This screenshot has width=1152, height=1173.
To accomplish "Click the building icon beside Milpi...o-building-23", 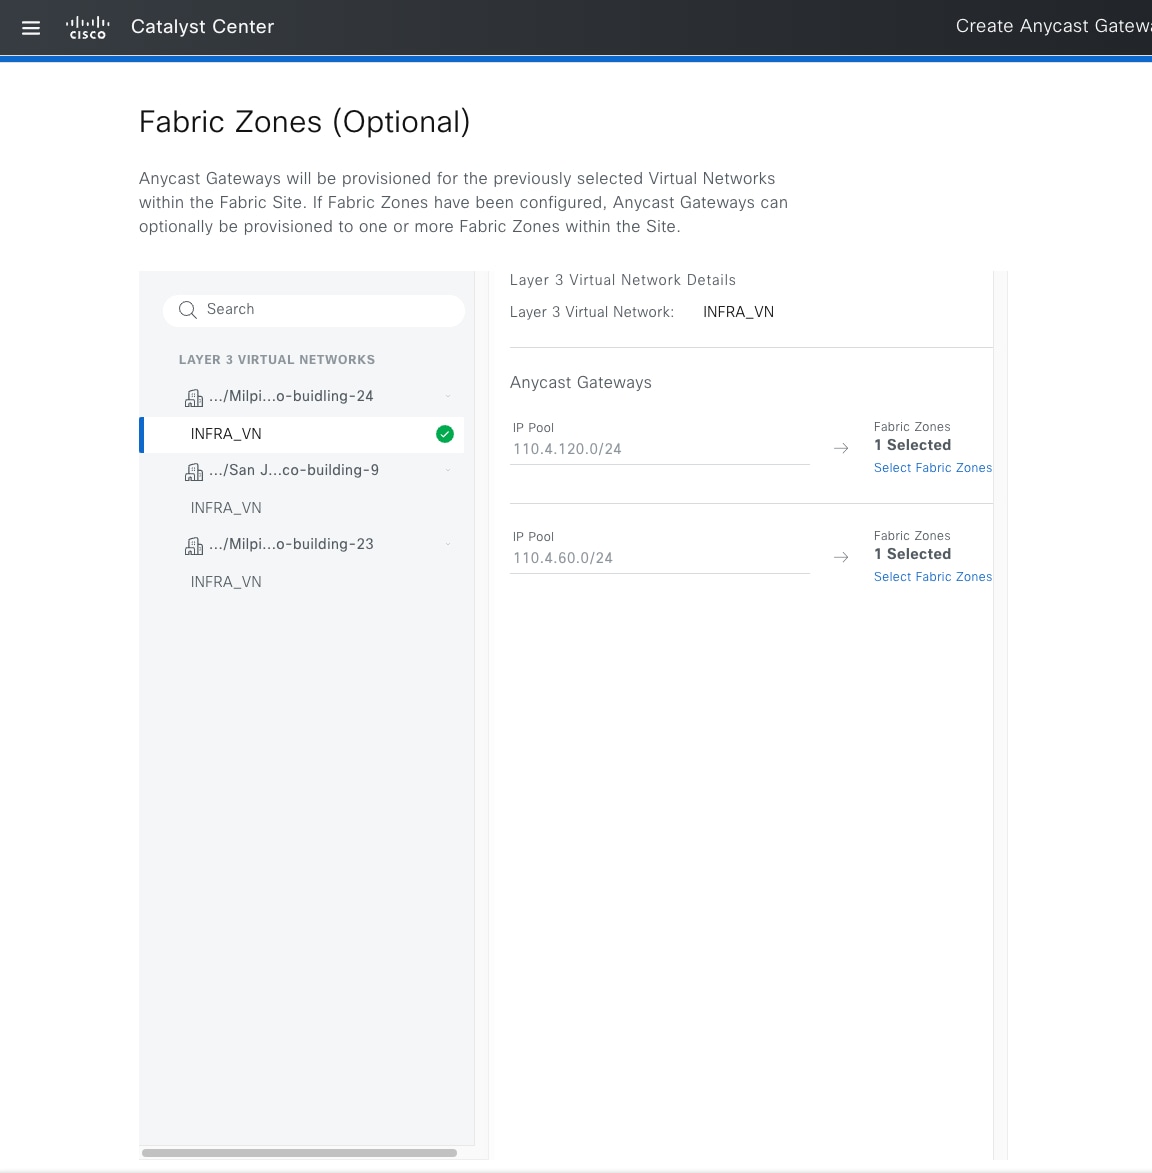I will point(193,545).
